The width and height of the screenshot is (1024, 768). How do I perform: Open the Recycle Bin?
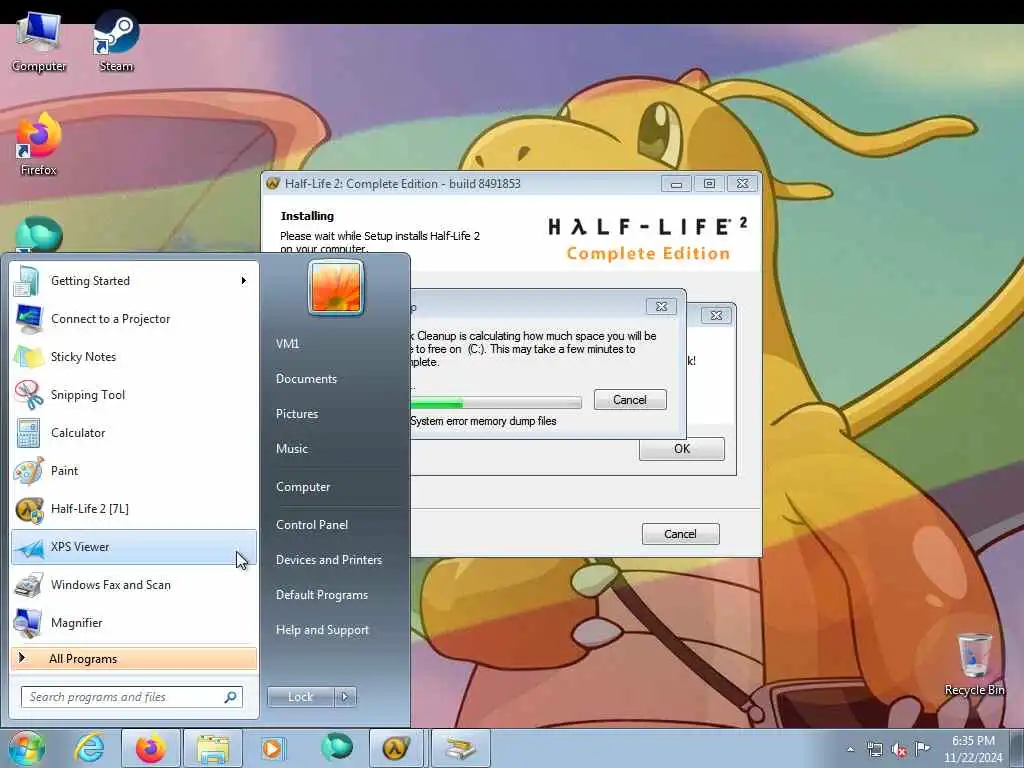pos(974,664)
